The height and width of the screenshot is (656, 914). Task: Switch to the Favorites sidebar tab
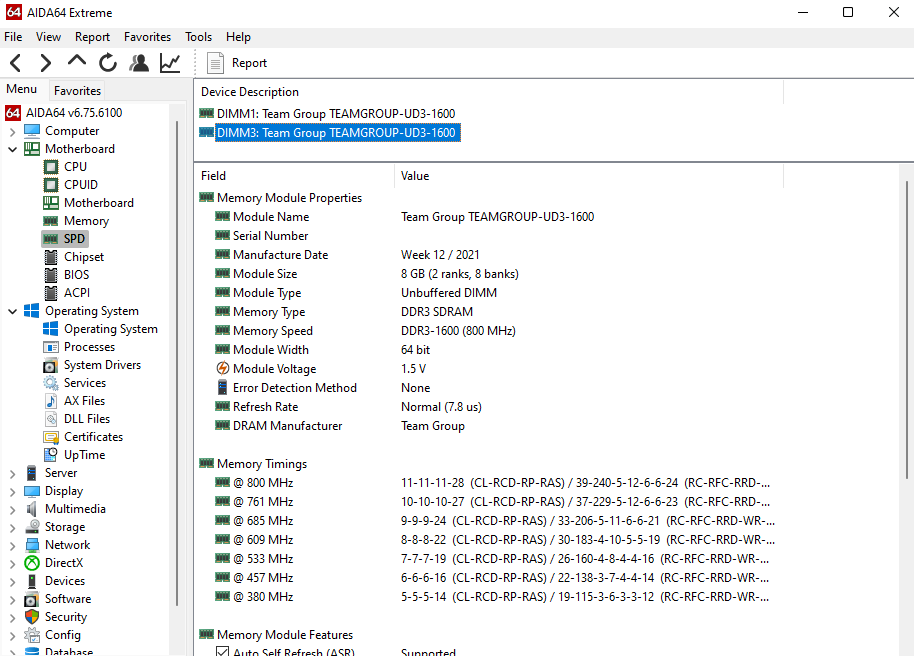pos(77,90)
